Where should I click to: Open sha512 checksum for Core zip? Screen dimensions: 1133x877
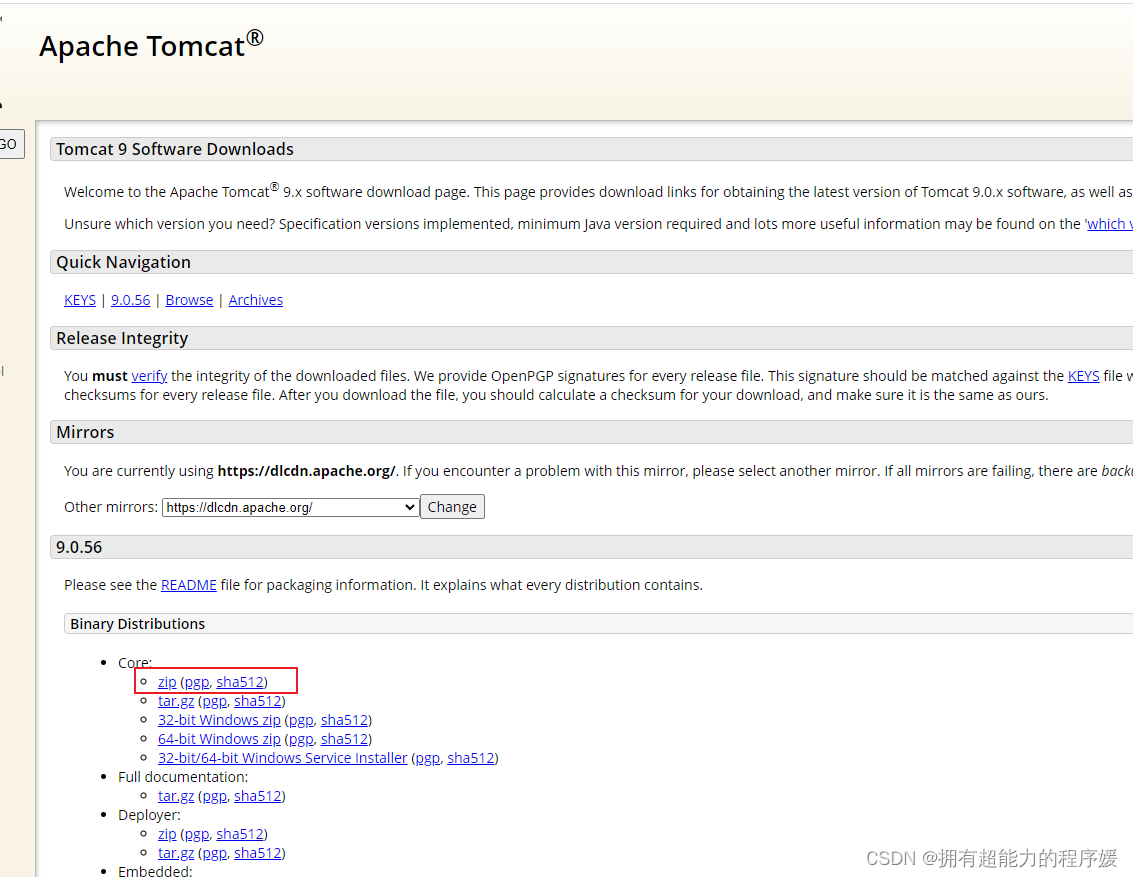click(240, 682)
